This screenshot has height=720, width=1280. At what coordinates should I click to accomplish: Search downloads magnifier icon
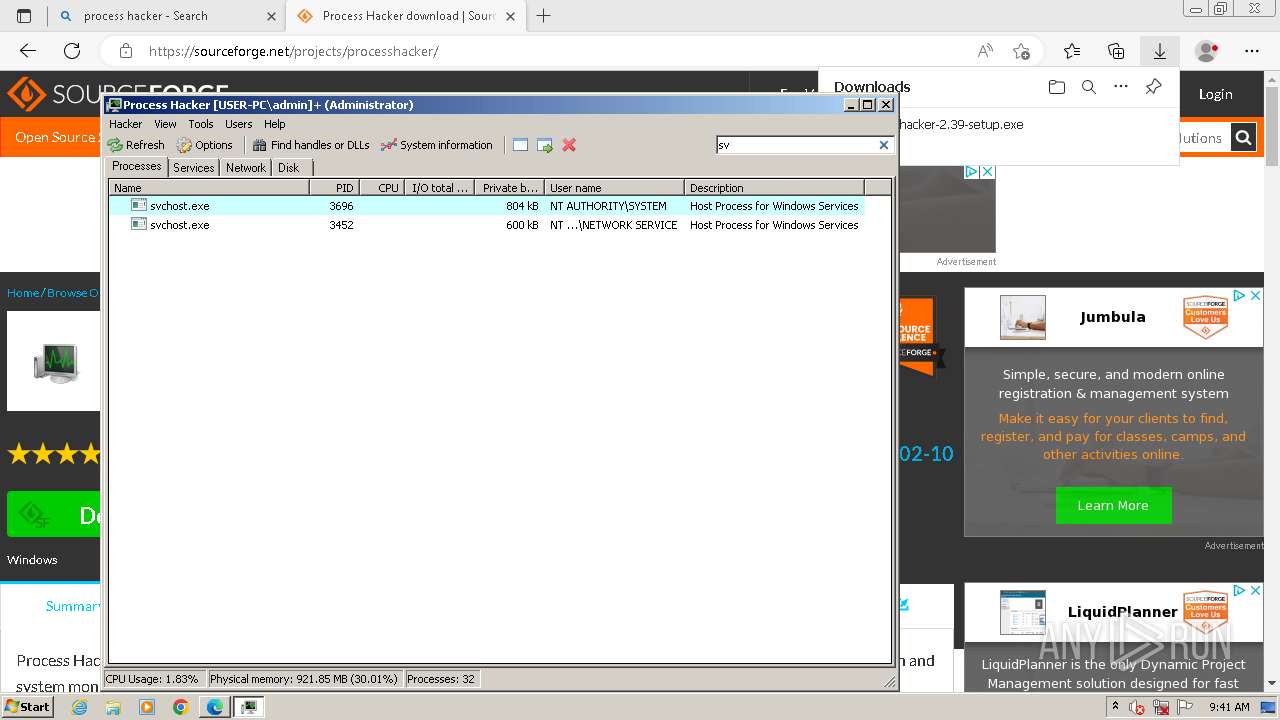(x=1089, y=87)
